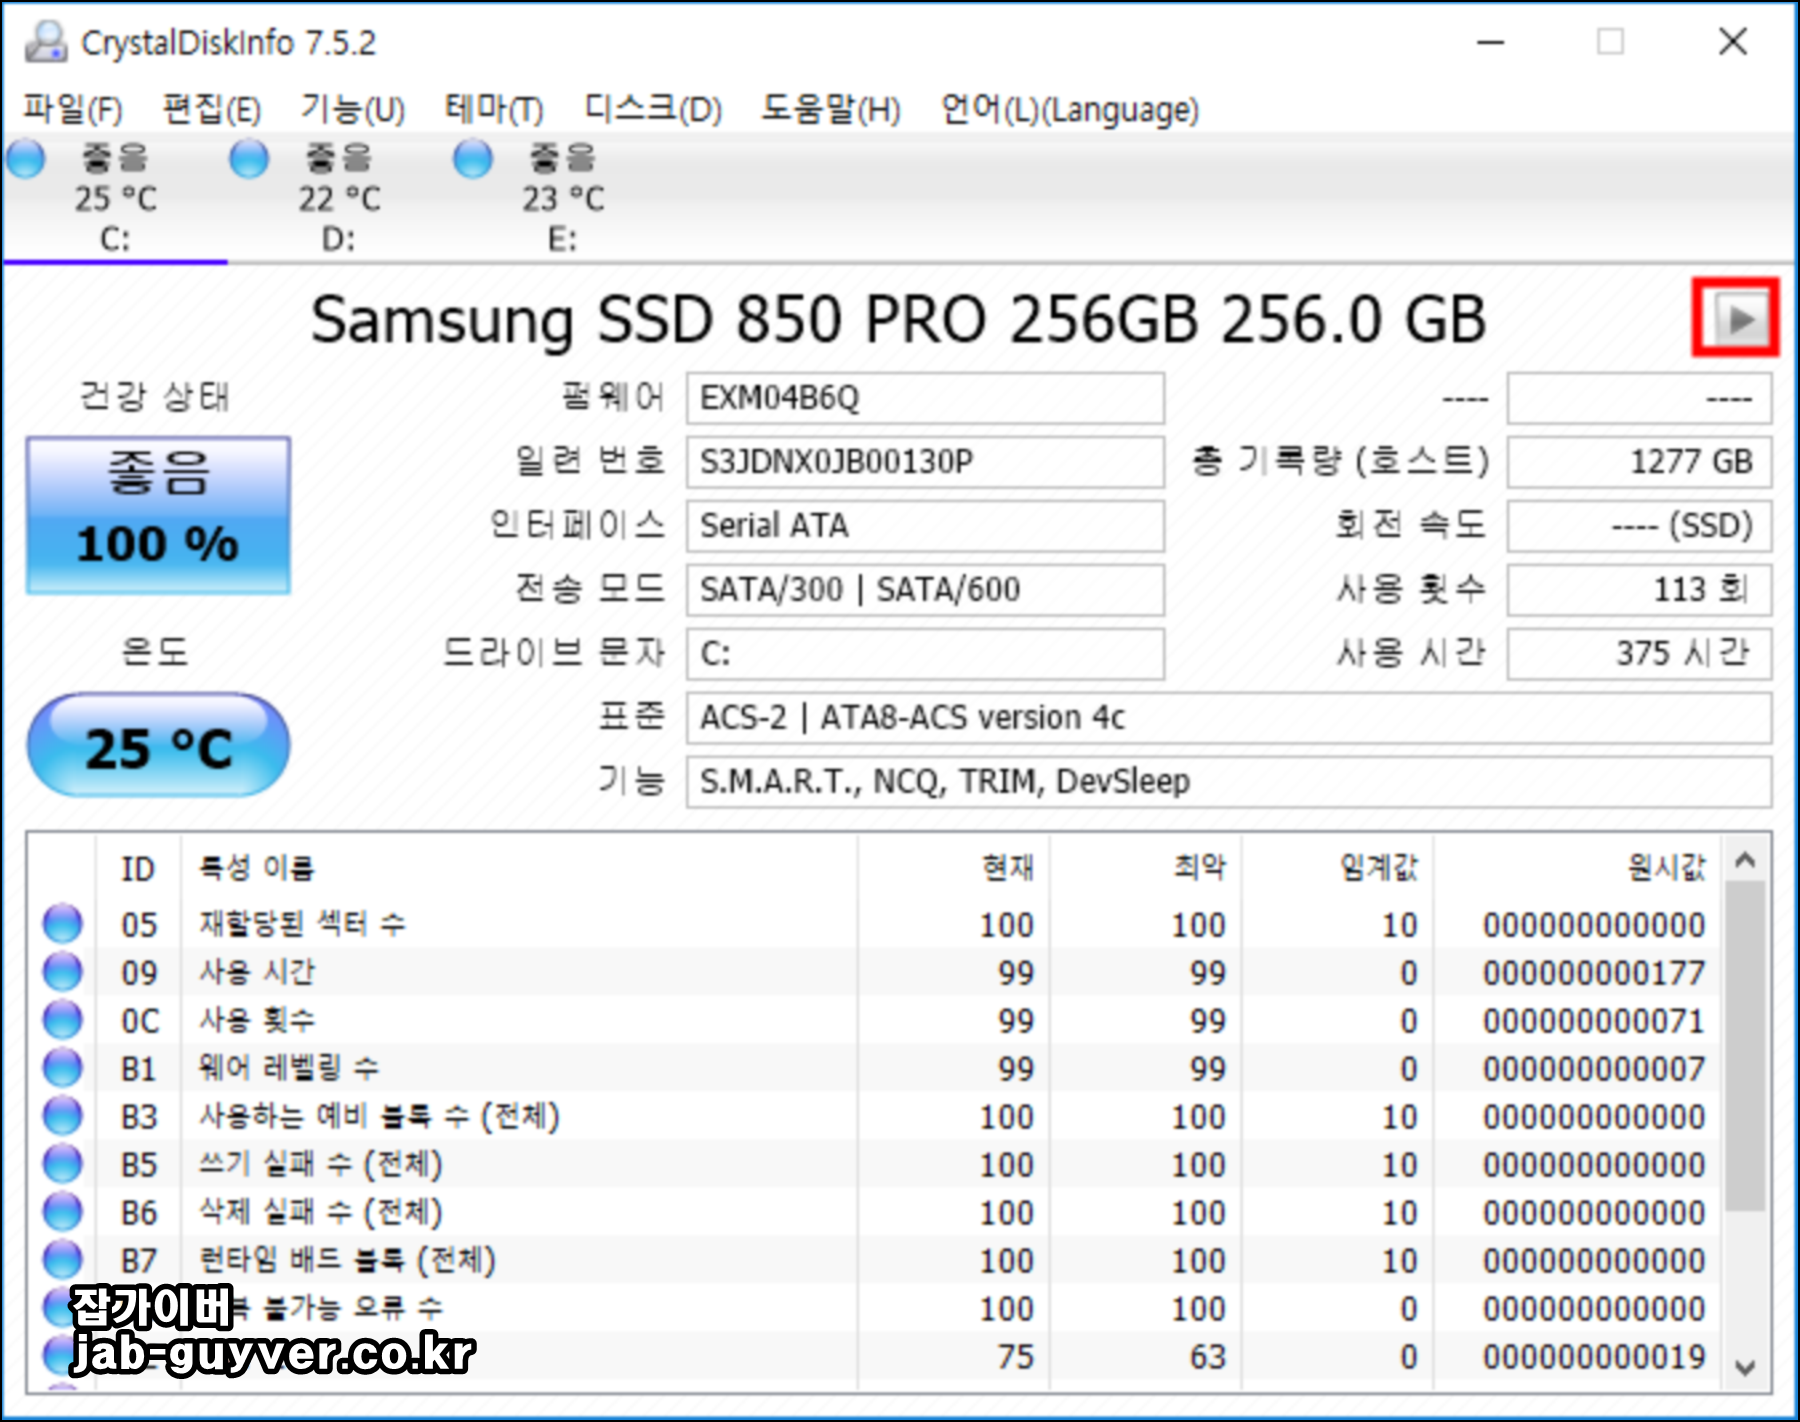
Task: Click the standard field ACS-2 | ATA8-ACS
Action: [1229, 718]
